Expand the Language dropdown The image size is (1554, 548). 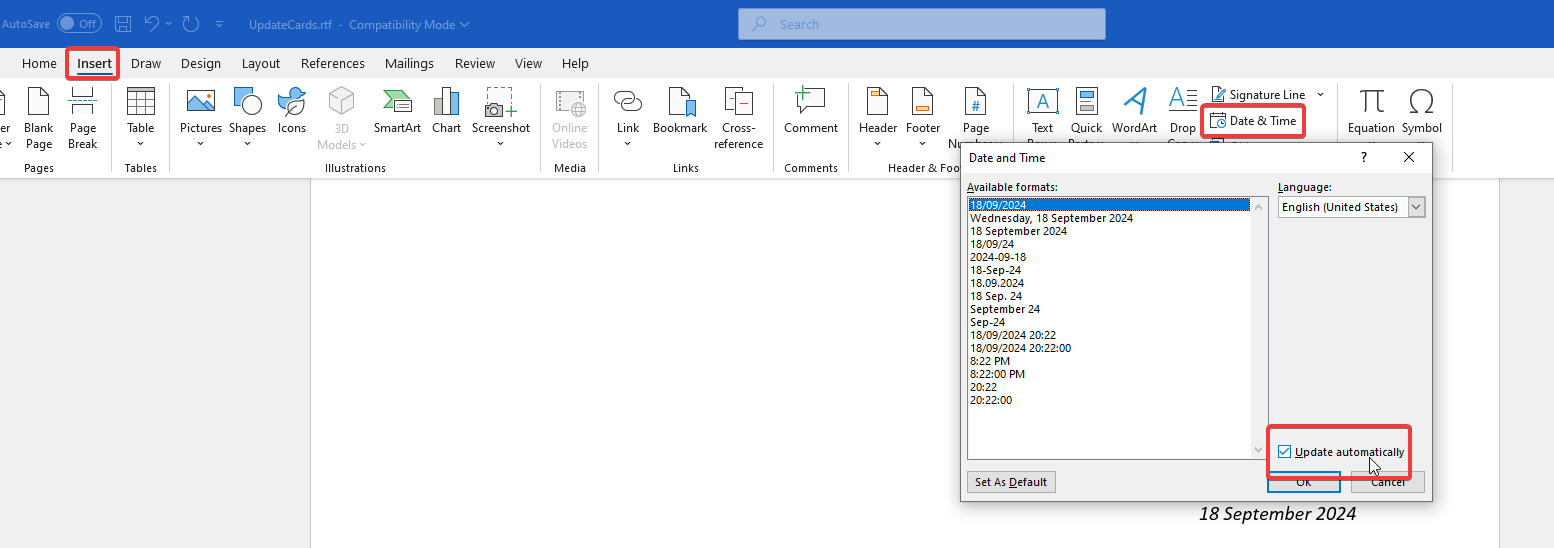(1416, 207)
